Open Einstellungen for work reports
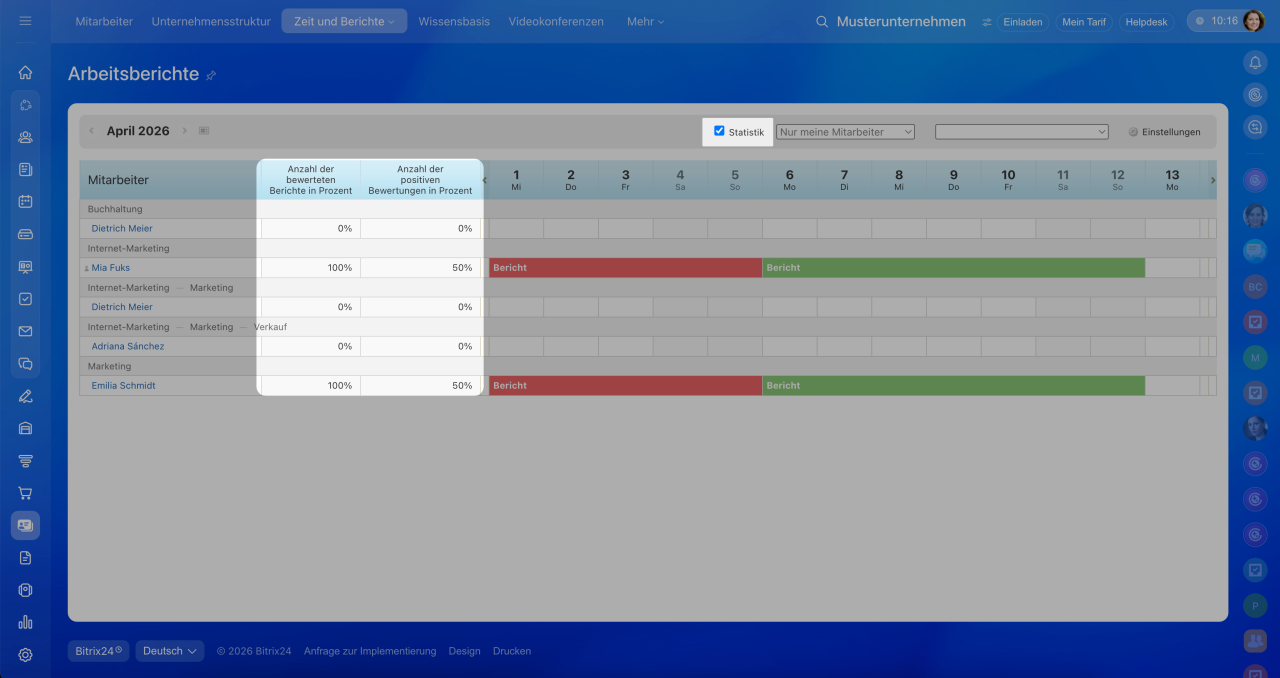The height and width of the screenshot is (678, 1280). [1165, 132]
